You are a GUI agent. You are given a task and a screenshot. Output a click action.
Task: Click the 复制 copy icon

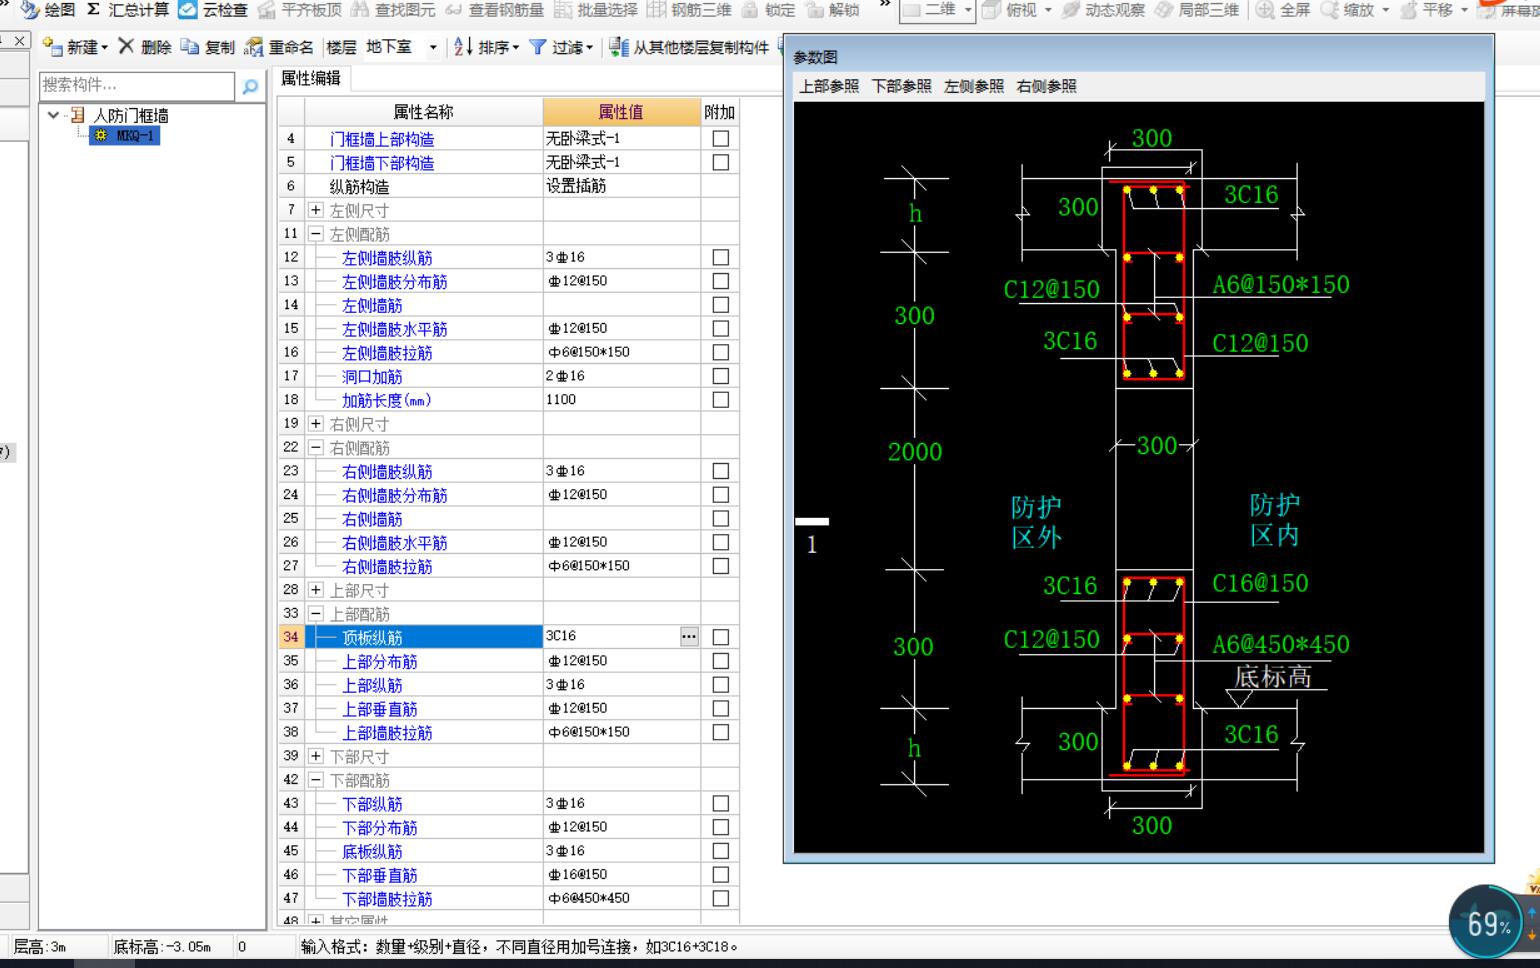tap(190, 47)
